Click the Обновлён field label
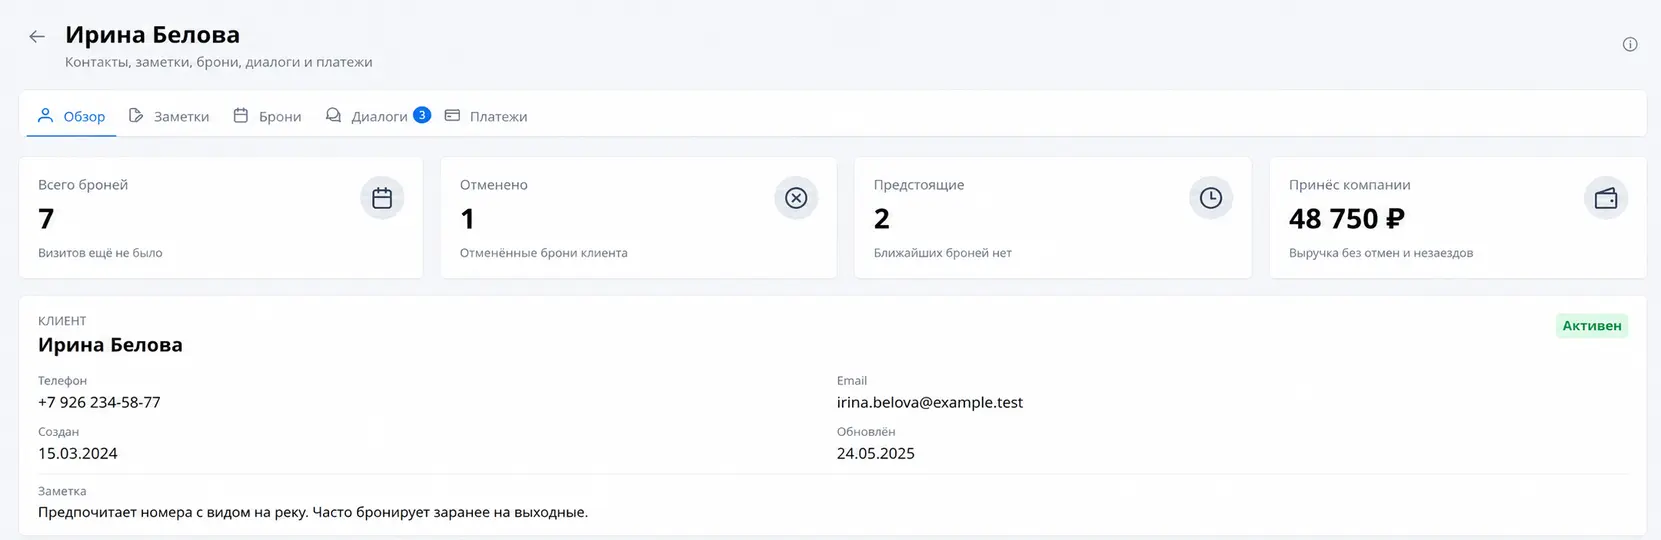The width and height of the screenshot is (1661, 540). [866, 432]
